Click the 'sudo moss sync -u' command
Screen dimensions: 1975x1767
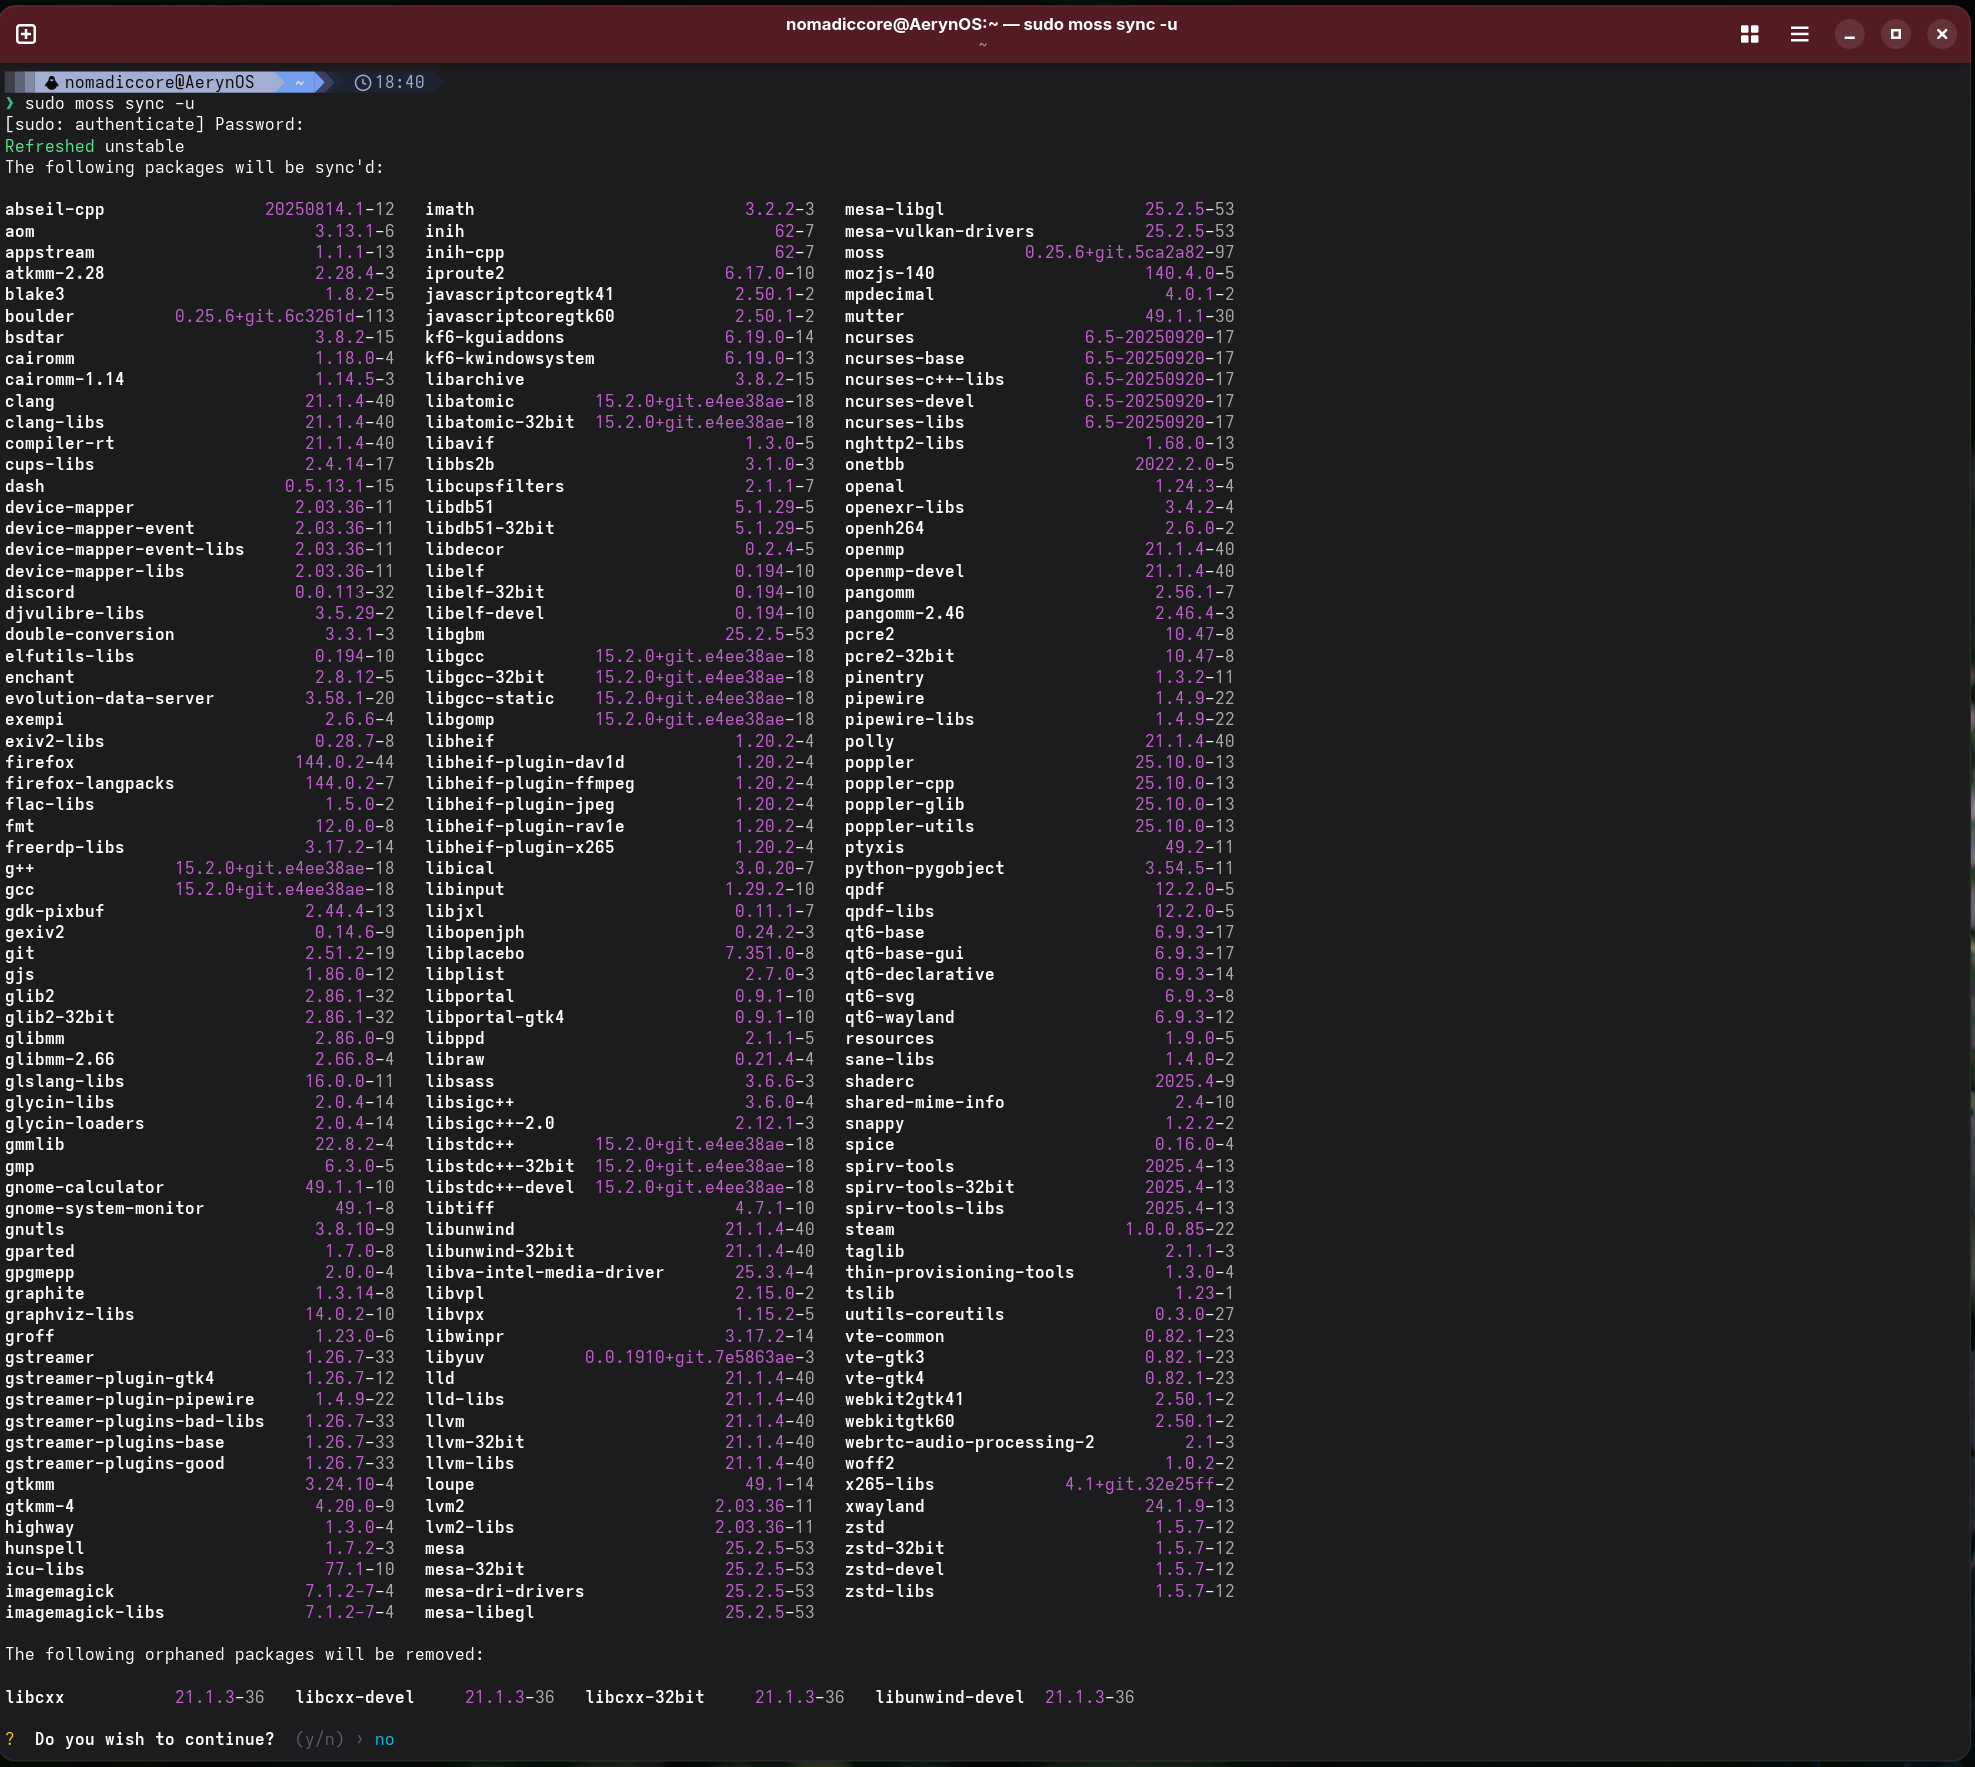[x=110, y=104]
